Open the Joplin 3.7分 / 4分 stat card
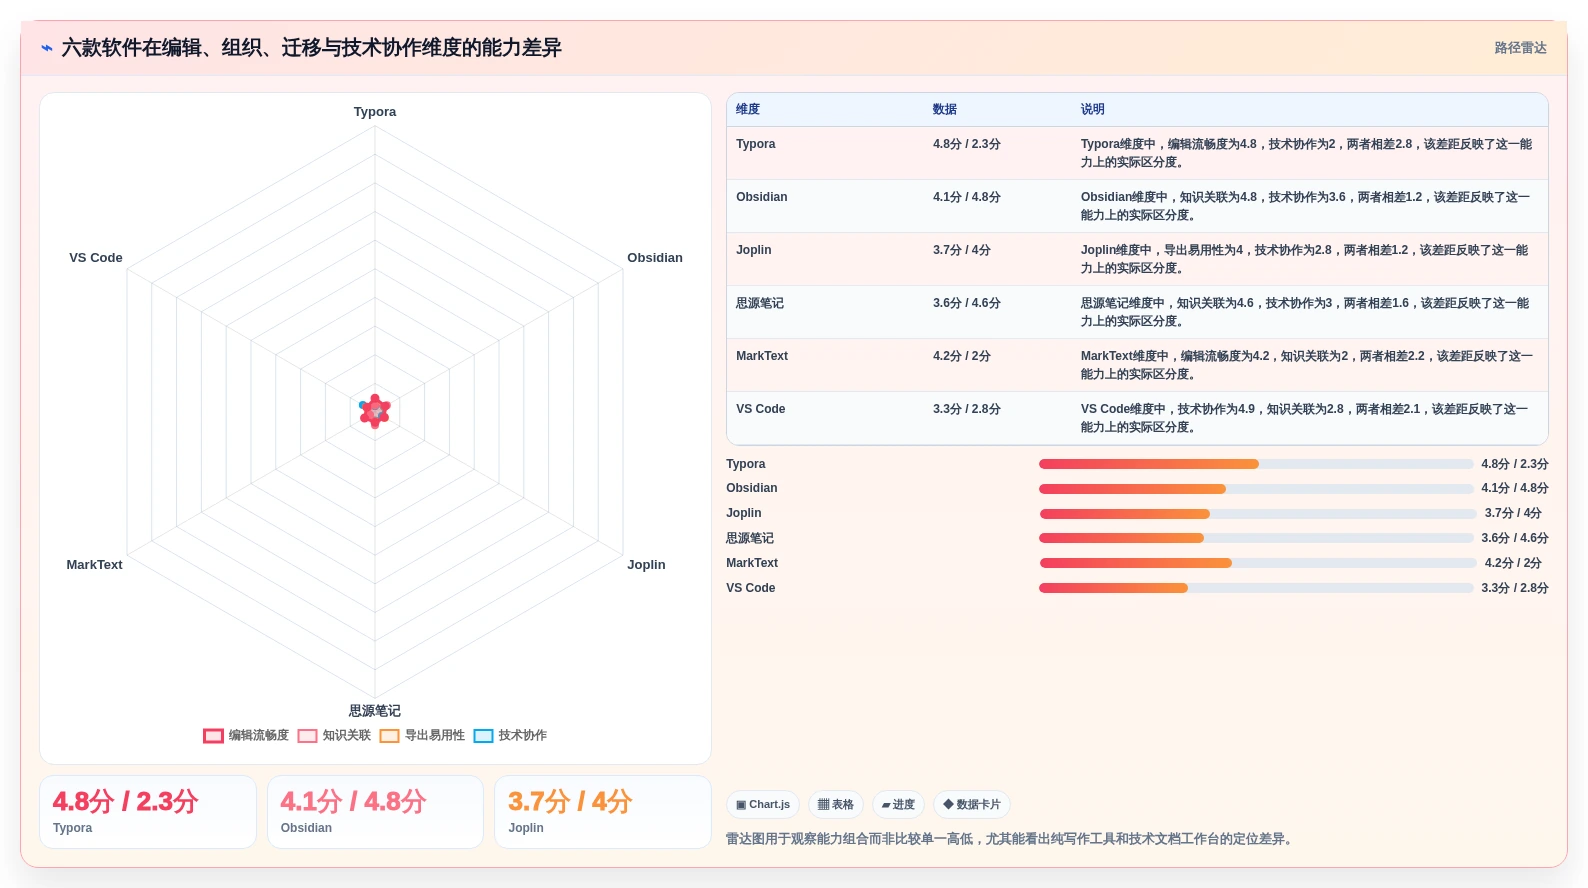 603,812
